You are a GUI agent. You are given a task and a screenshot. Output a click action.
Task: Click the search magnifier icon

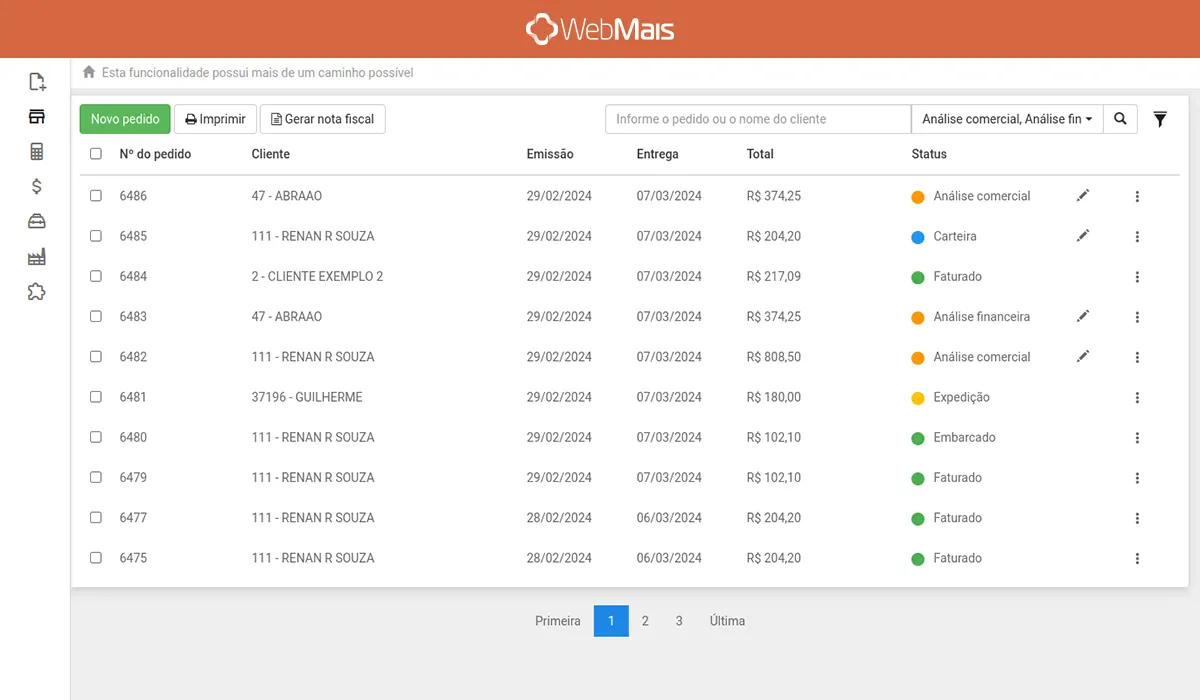point(1120,118)
